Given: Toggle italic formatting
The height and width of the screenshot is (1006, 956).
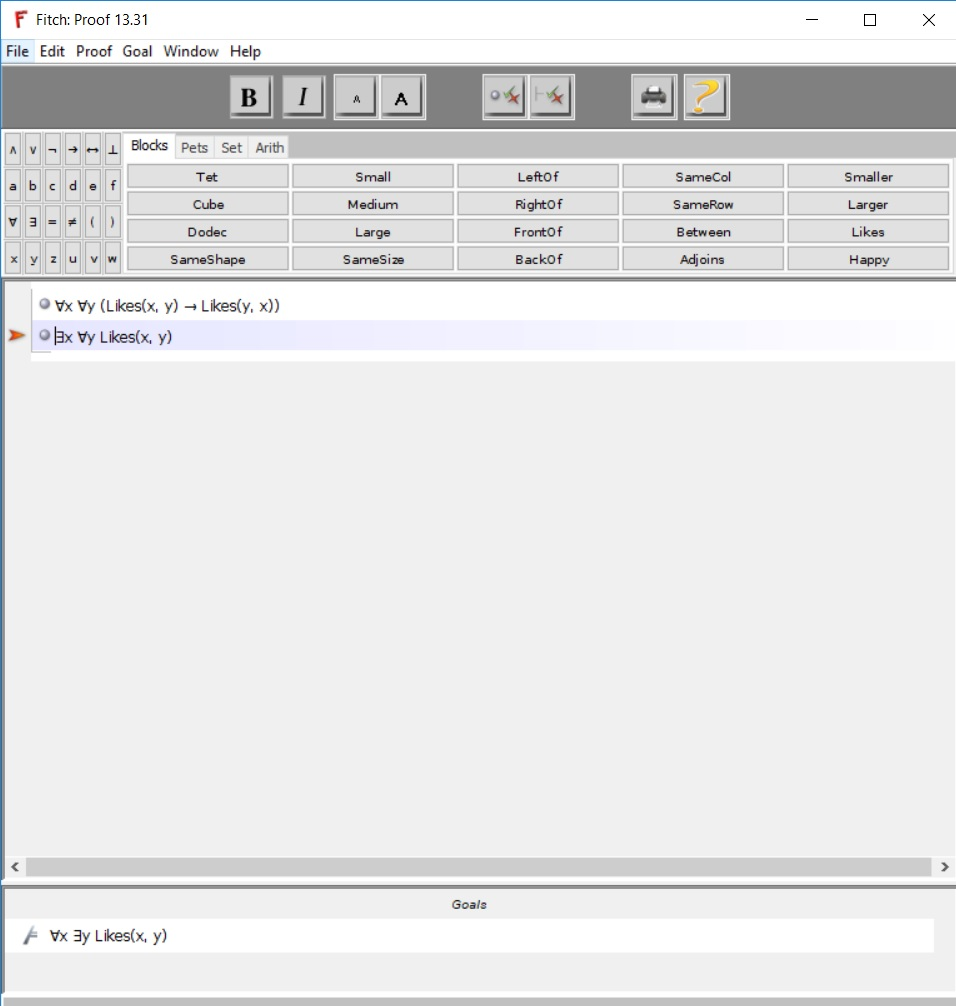Looking at the screenshot, I should pos(303,96).
